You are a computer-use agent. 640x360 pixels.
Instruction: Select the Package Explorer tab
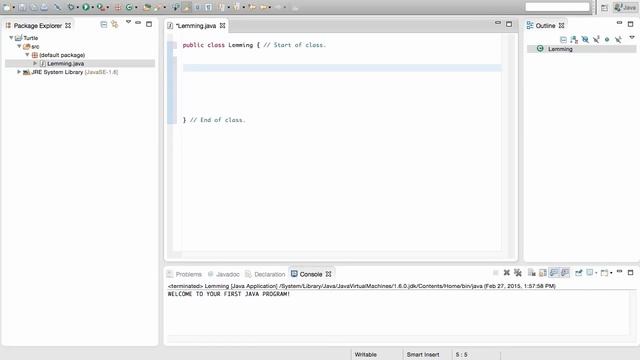click(38, 25)
